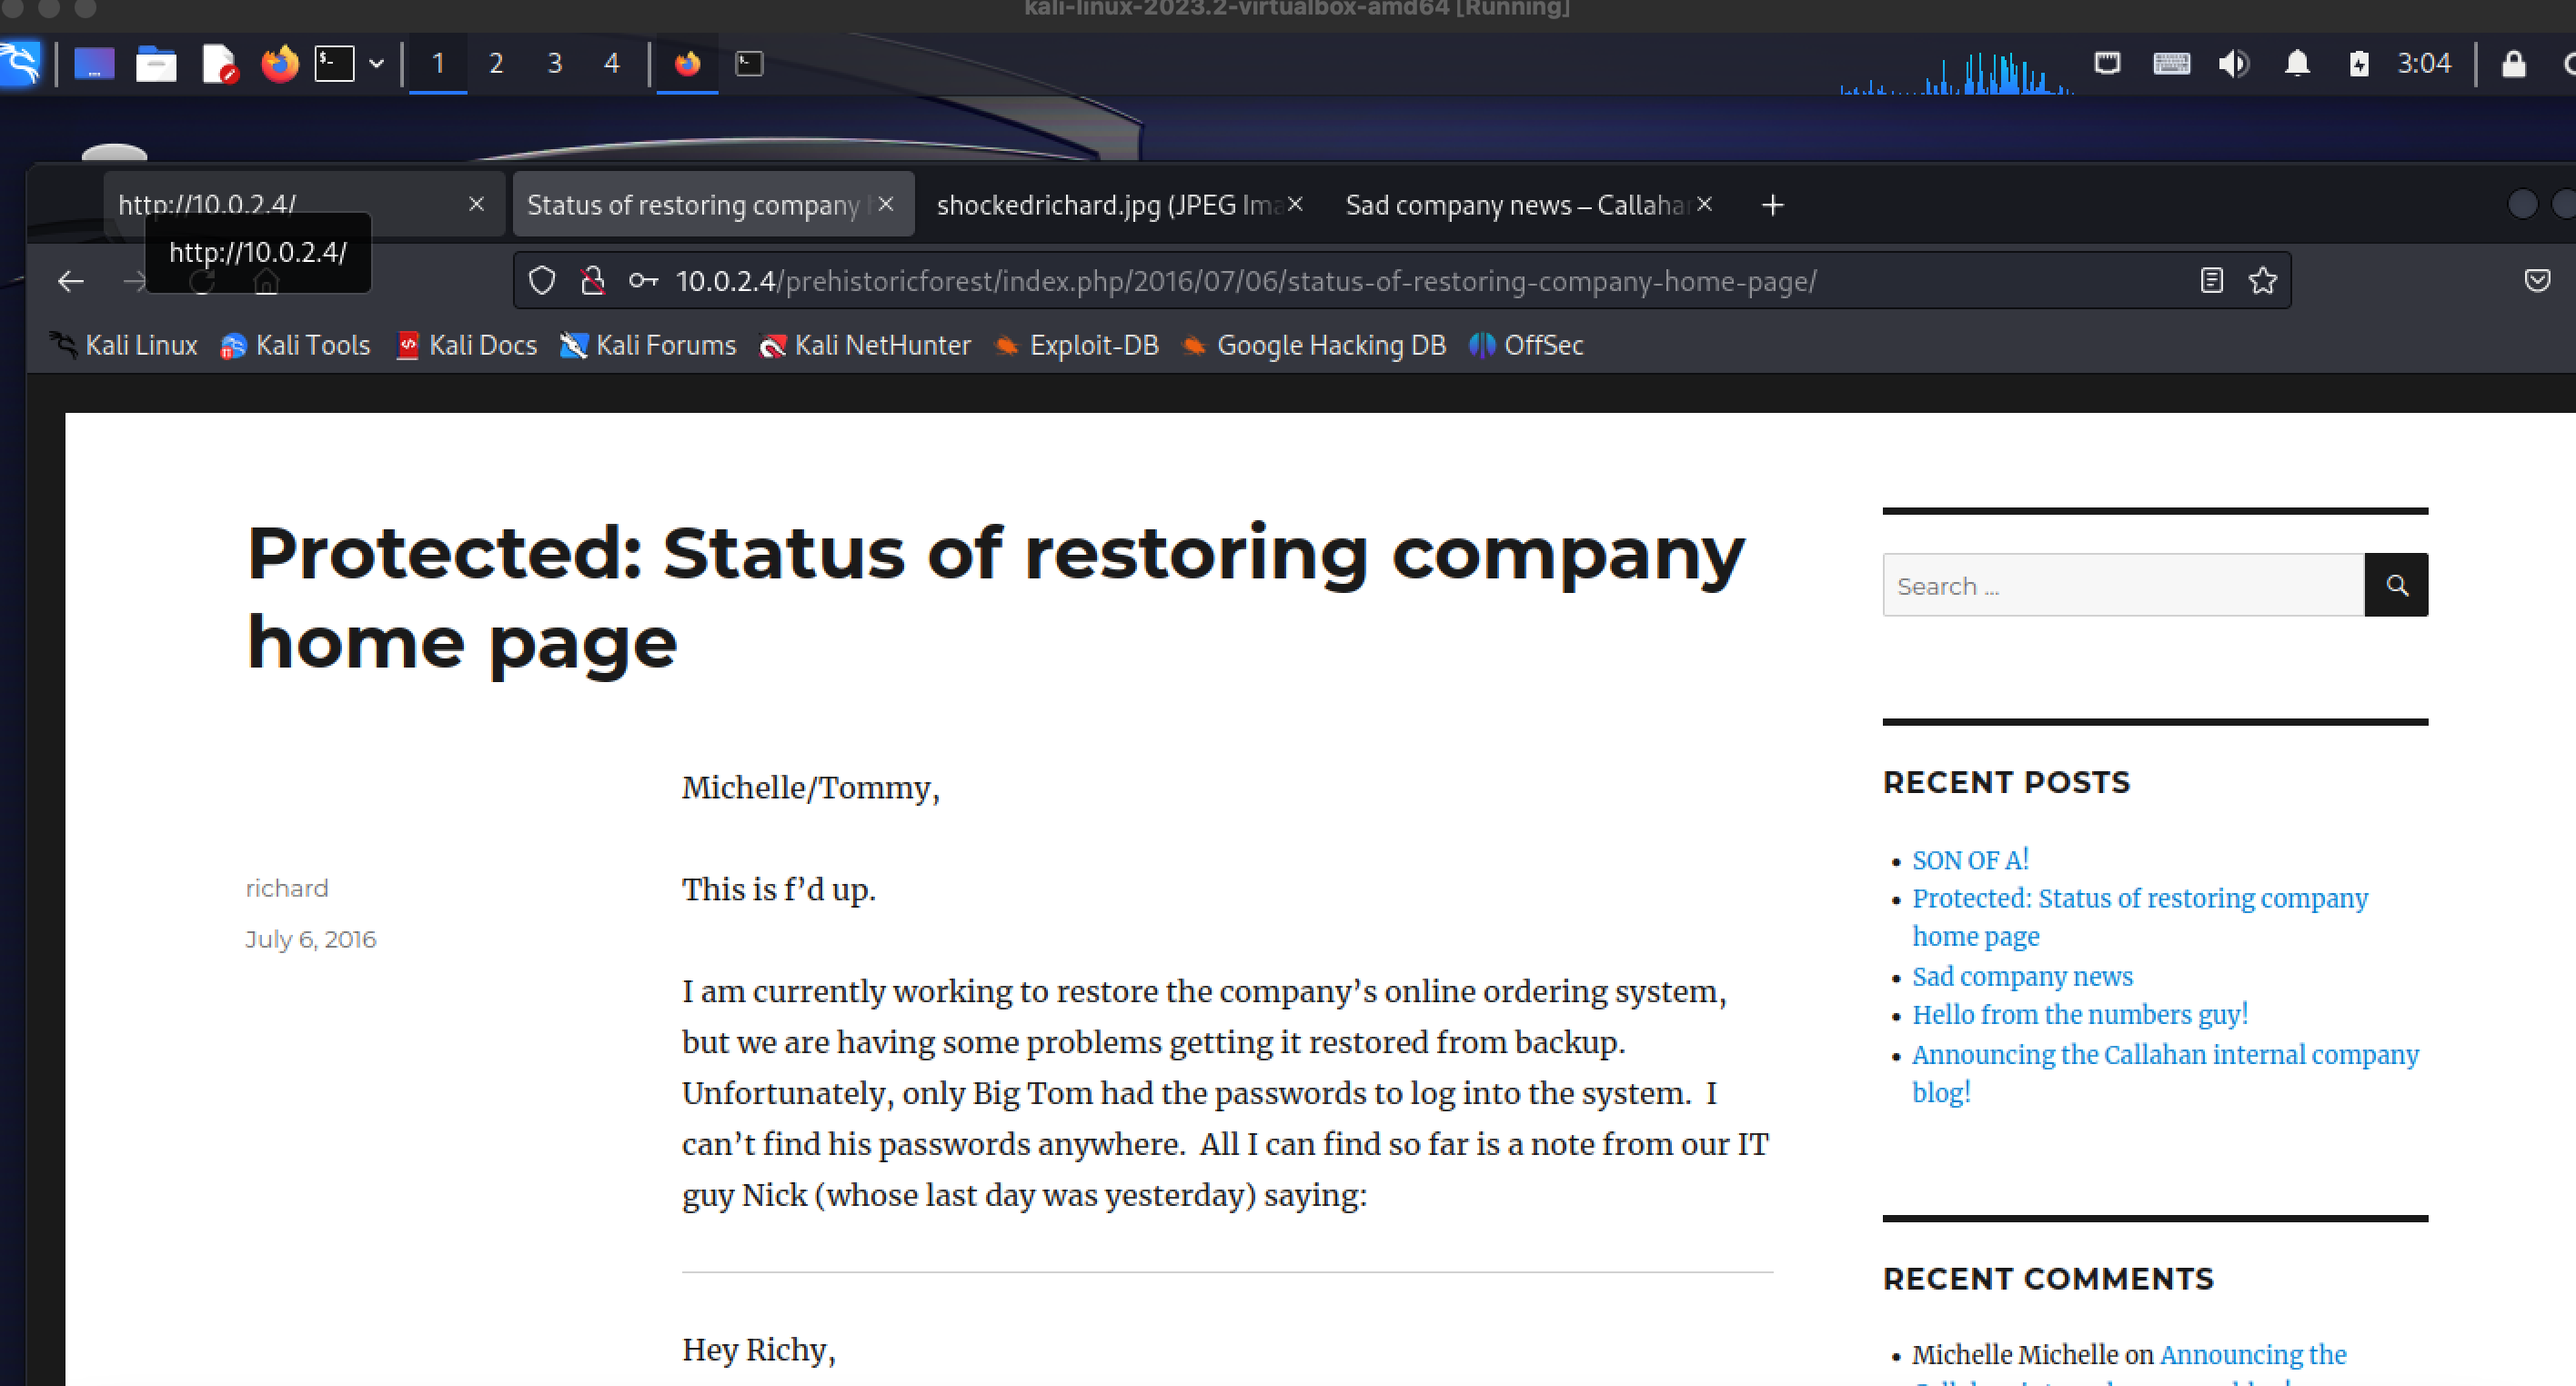The width and height of the screenshot is (2576, 1386).
Task: Open the SON OF A! post link
Action: pyautogui.click(x=1970, y=860)
